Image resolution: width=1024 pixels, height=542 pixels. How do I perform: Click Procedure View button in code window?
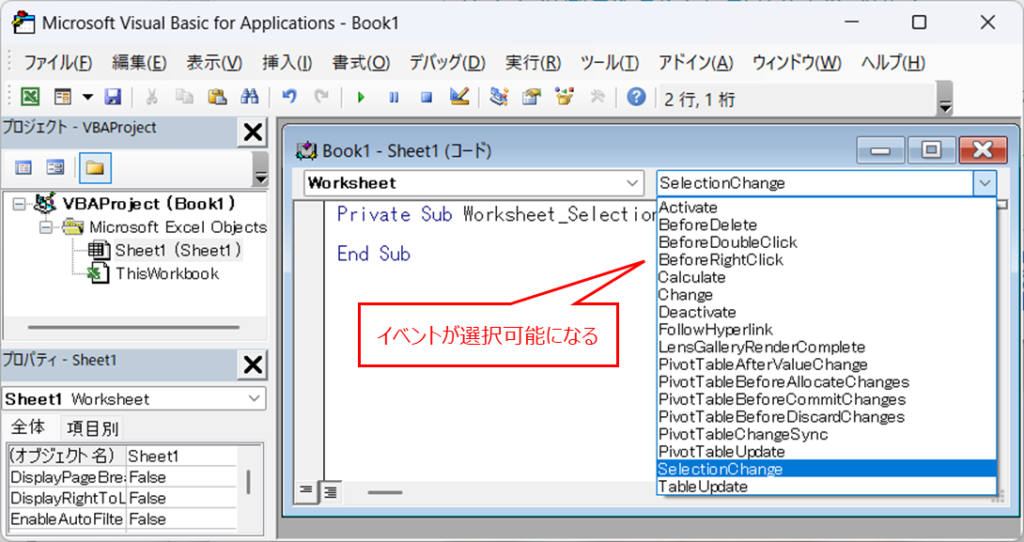306,491
